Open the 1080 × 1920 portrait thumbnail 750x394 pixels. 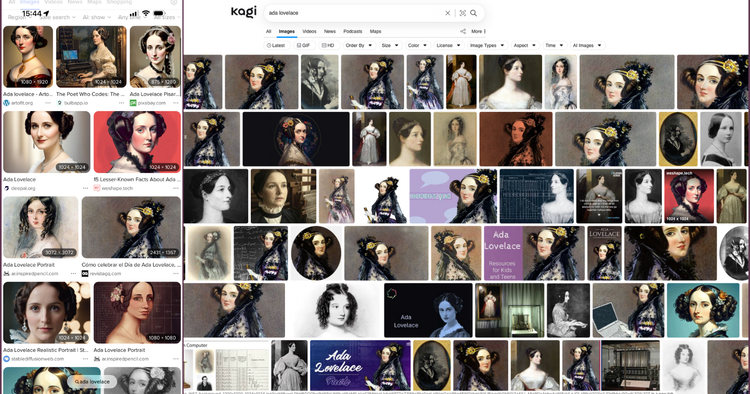tap(28, 56)
